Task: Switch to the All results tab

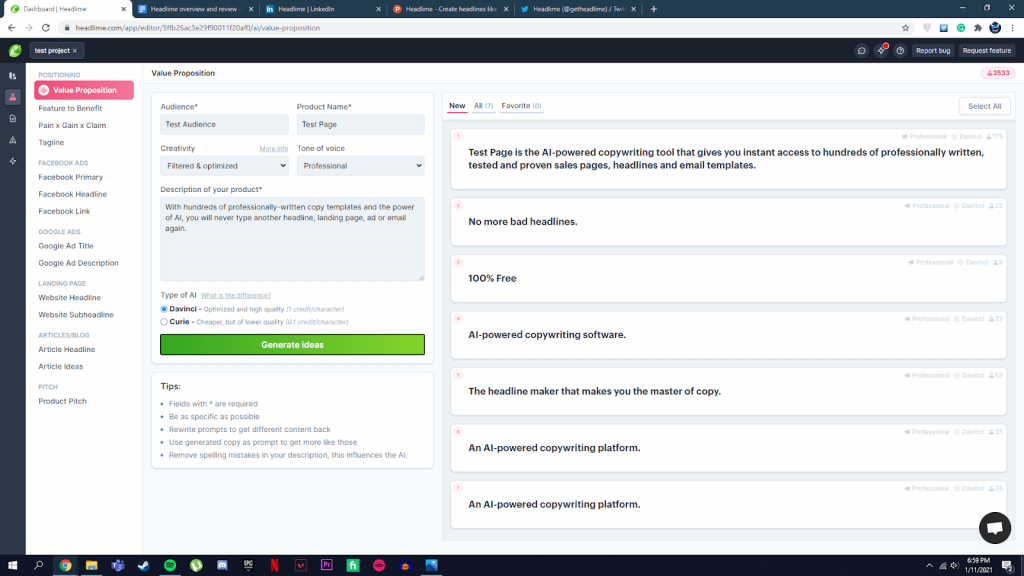Action: pyautogui.click(x=483, y=106)
